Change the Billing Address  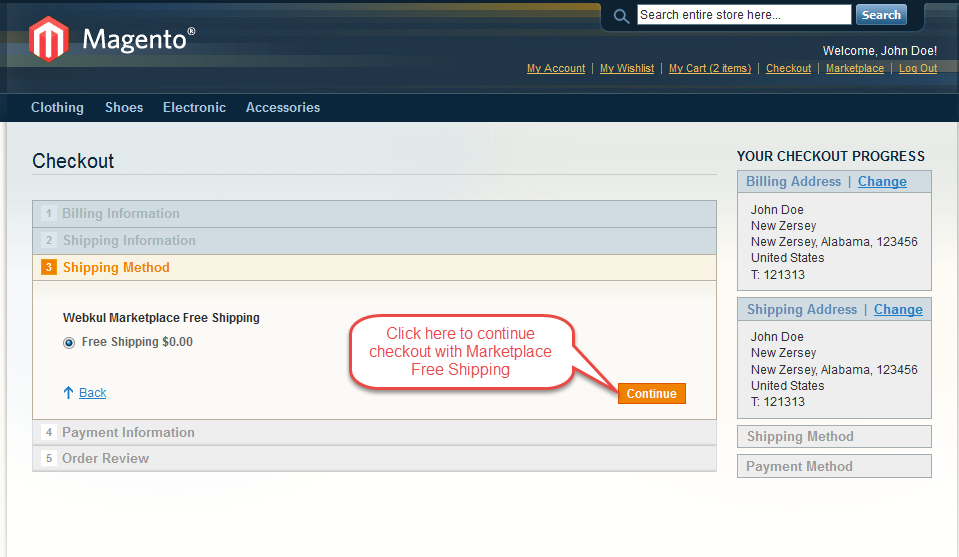[882, 182]
